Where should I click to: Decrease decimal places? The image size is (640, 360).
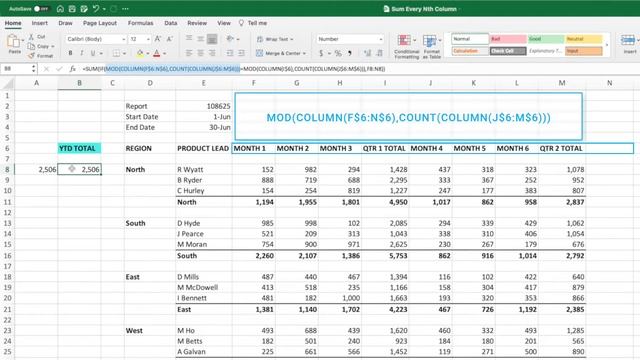coord(380,53)
